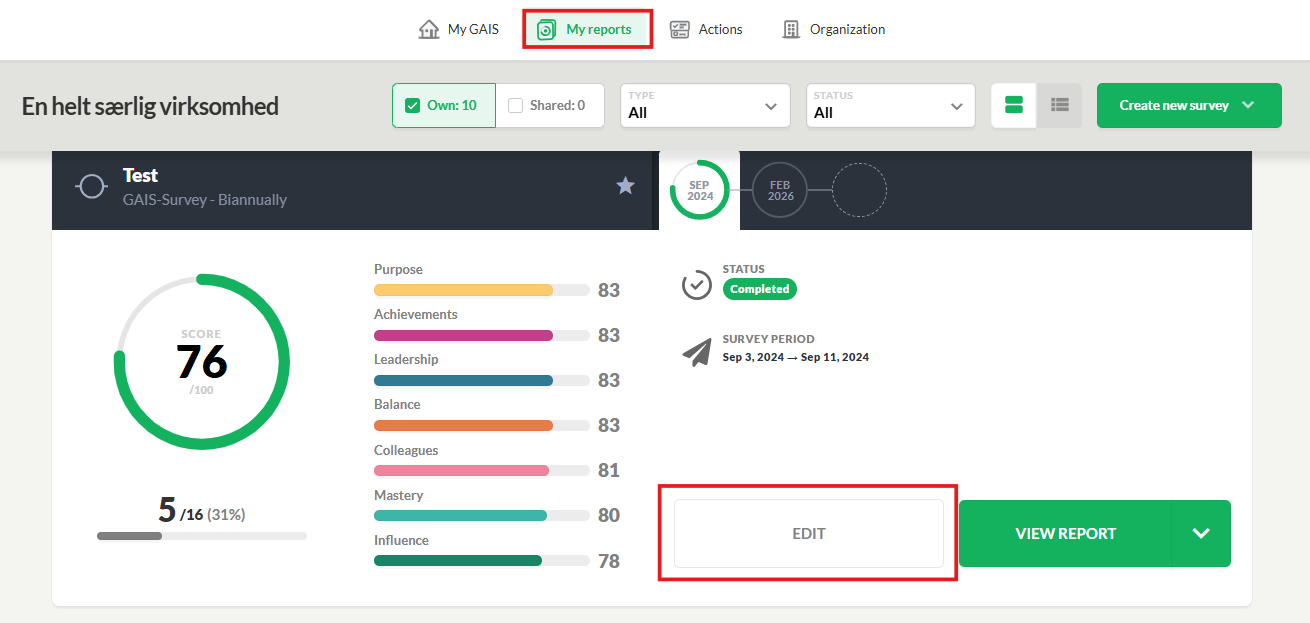Select the SEP 2024 survey round
The height and width of the screenshot is (623, 1310).
[x=700, y=190]
